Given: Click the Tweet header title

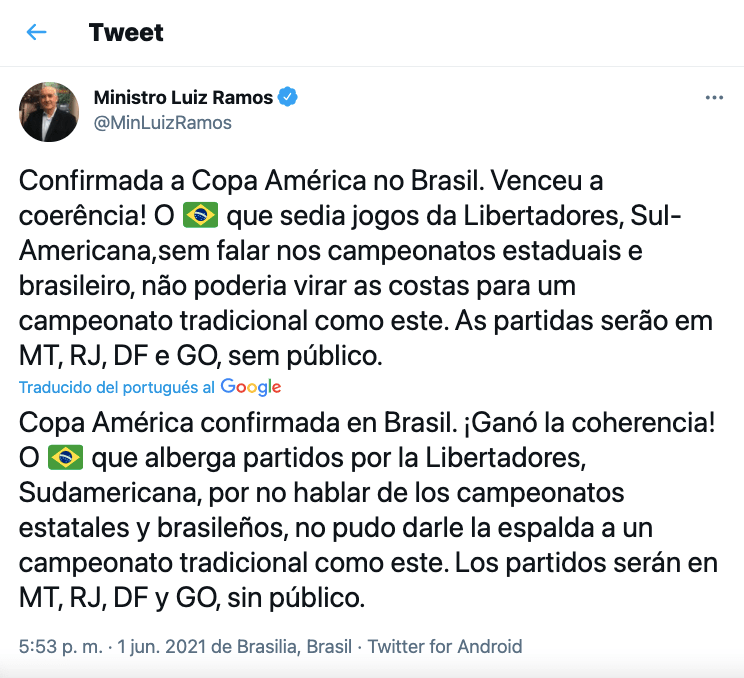Looking at the screenshot, I should tap(126, 32).
